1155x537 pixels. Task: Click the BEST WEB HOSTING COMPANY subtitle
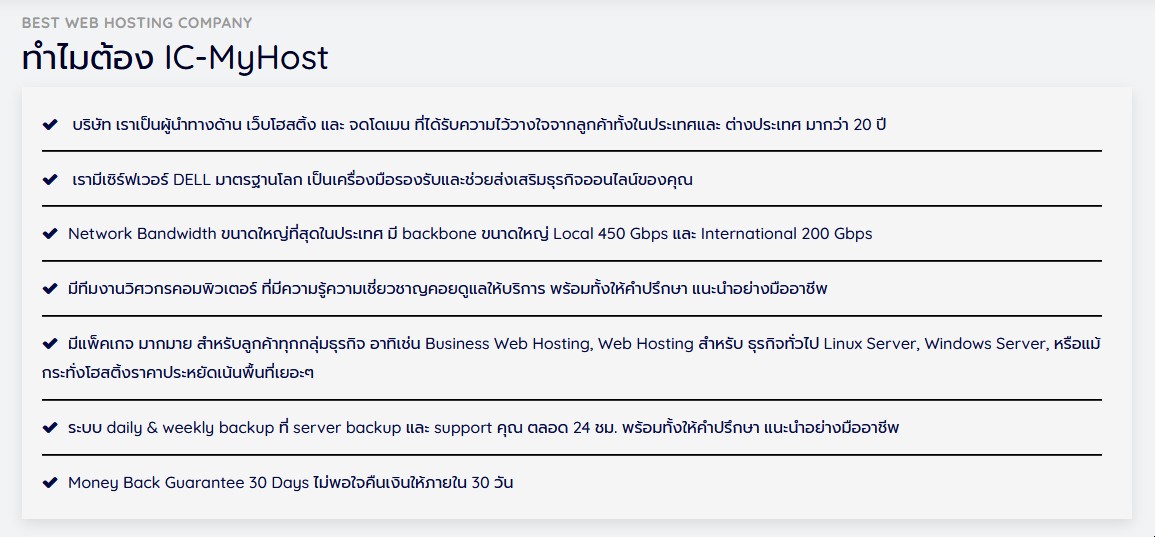point(137,23)
